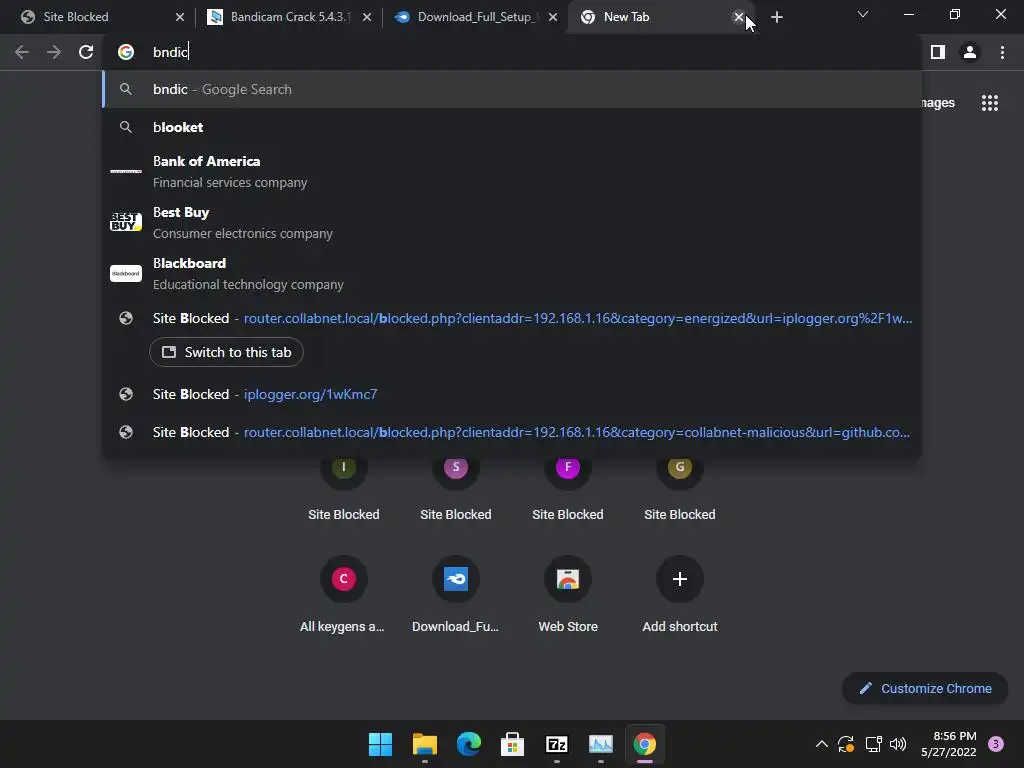1024x768 pixels.
Task: Open File Explorer from the taskbar
Action: coord(424,744)
